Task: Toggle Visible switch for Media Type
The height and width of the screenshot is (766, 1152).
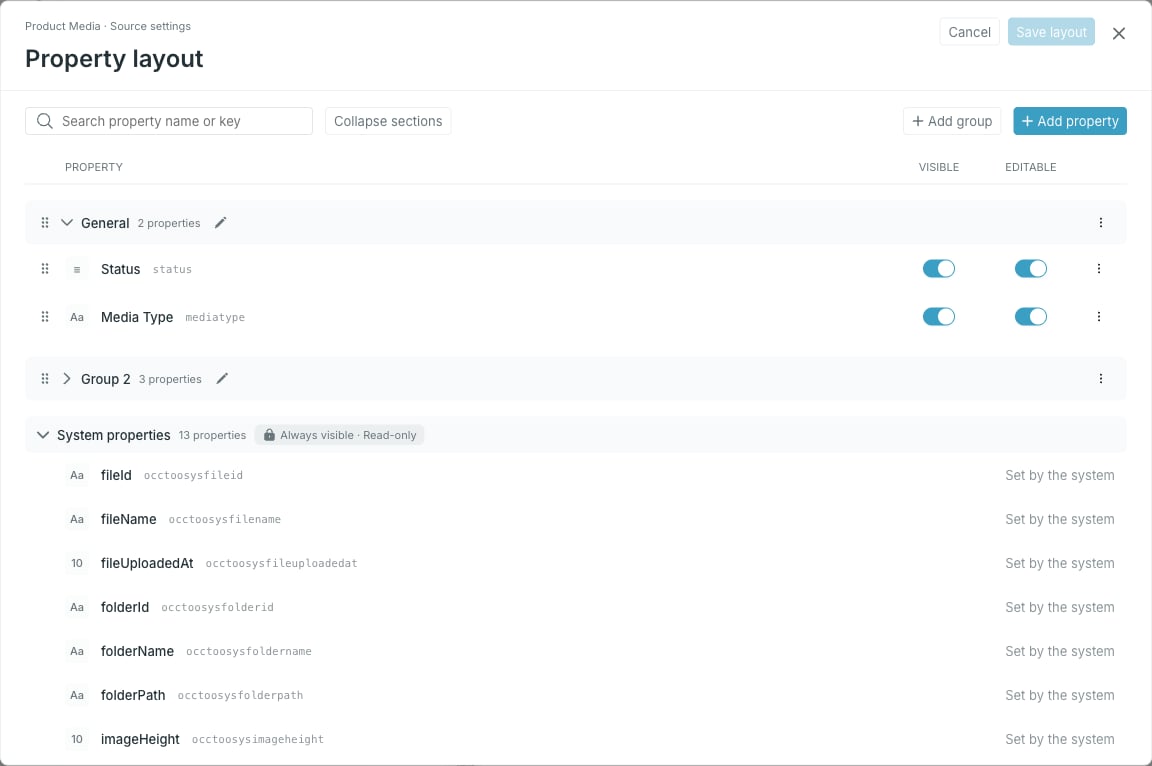Action: point(938,317)
